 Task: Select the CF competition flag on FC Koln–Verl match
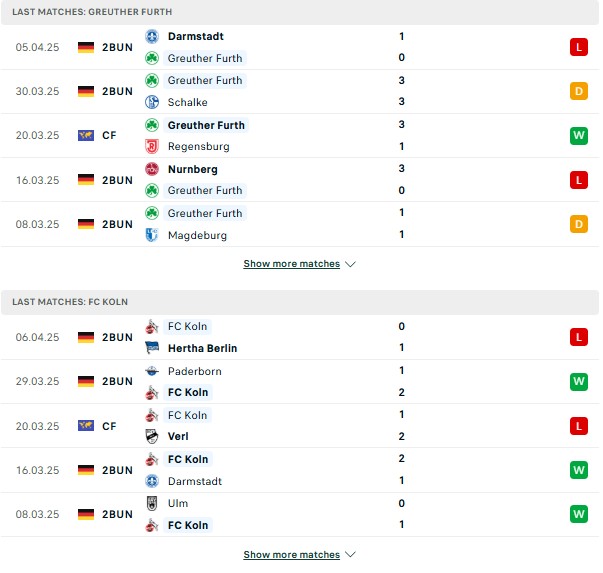(x=86, y=426)
